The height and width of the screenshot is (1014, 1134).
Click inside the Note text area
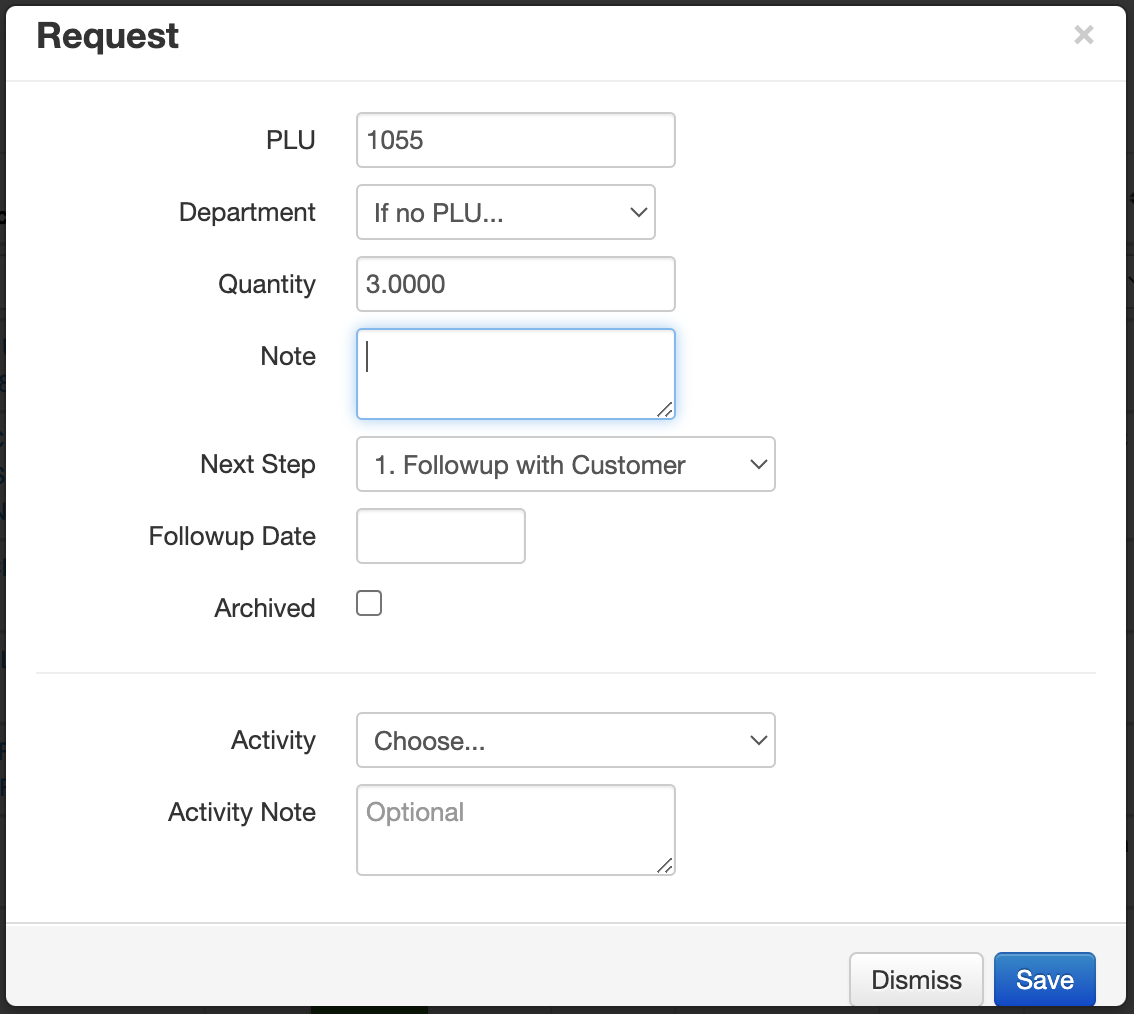pyautogui.click(x=515, y=373)
